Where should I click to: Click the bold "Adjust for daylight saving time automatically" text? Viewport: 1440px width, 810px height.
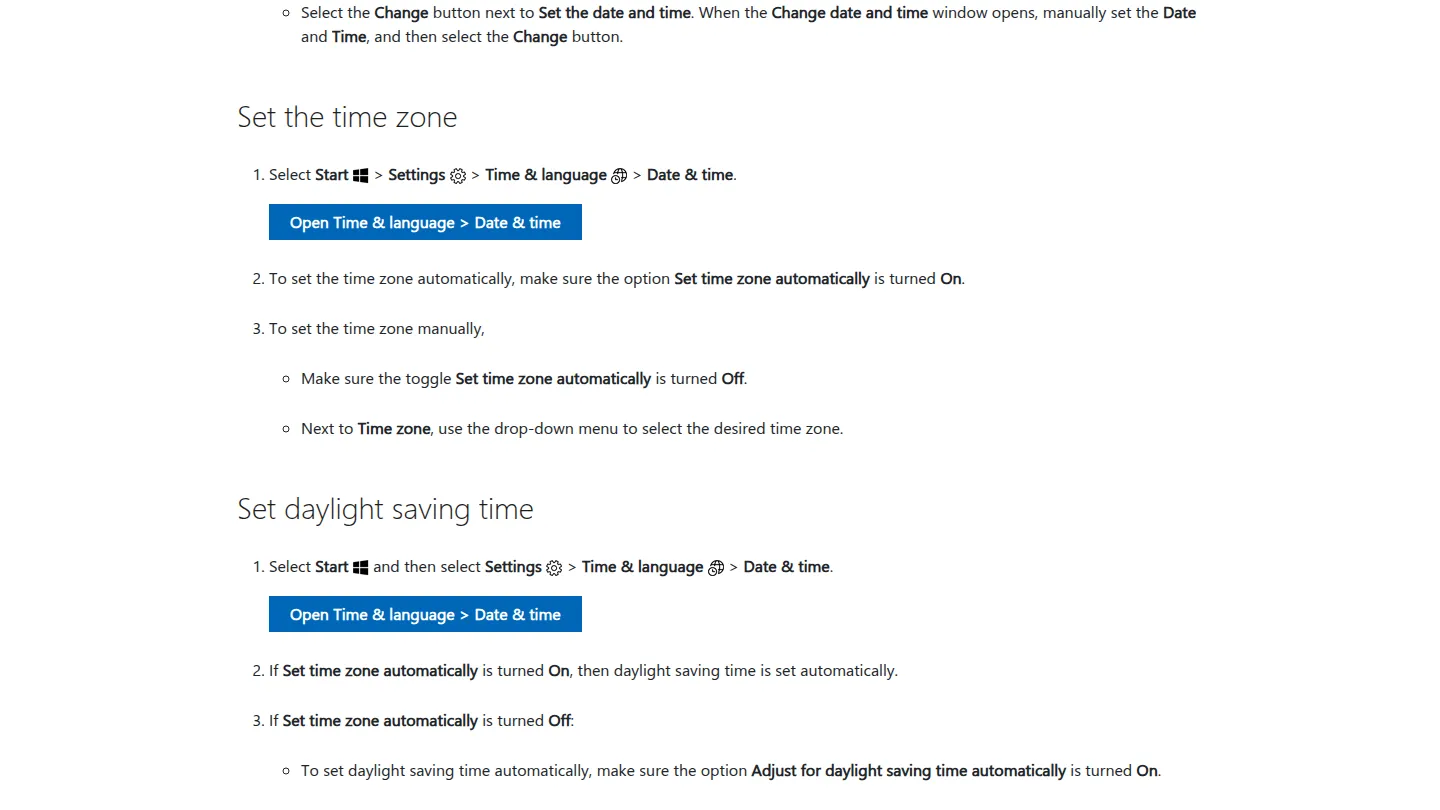909,771
